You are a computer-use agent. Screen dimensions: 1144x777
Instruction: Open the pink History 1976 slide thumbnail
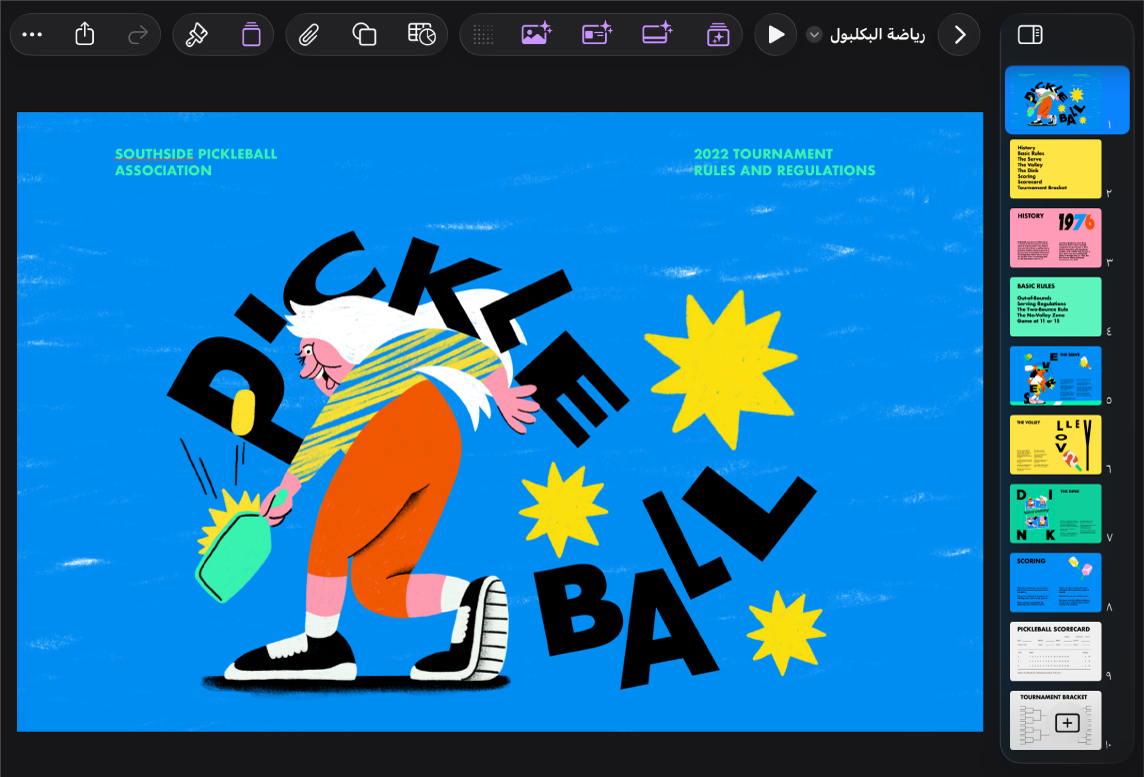[x=1055, y=238]
